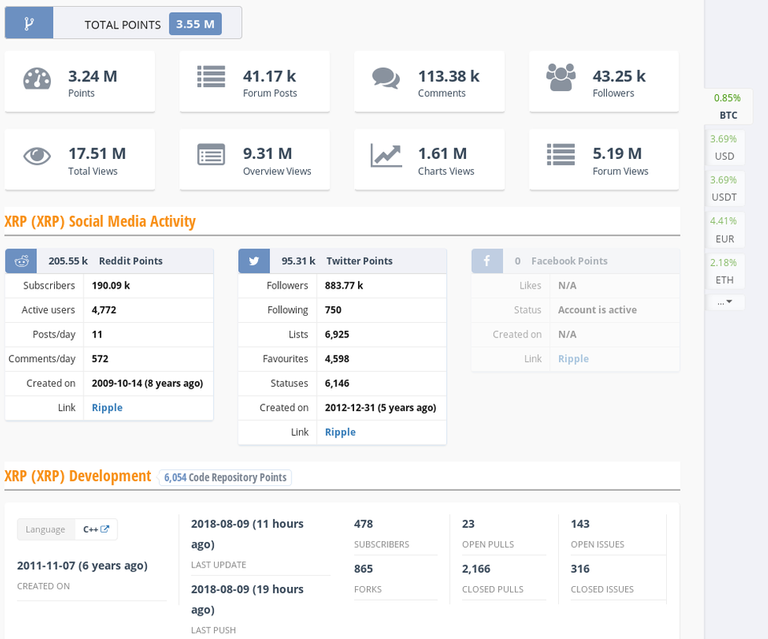Click the Last Push 19 hours ago value
Viewport: 768px width, 639px height.
pos(247,599)
